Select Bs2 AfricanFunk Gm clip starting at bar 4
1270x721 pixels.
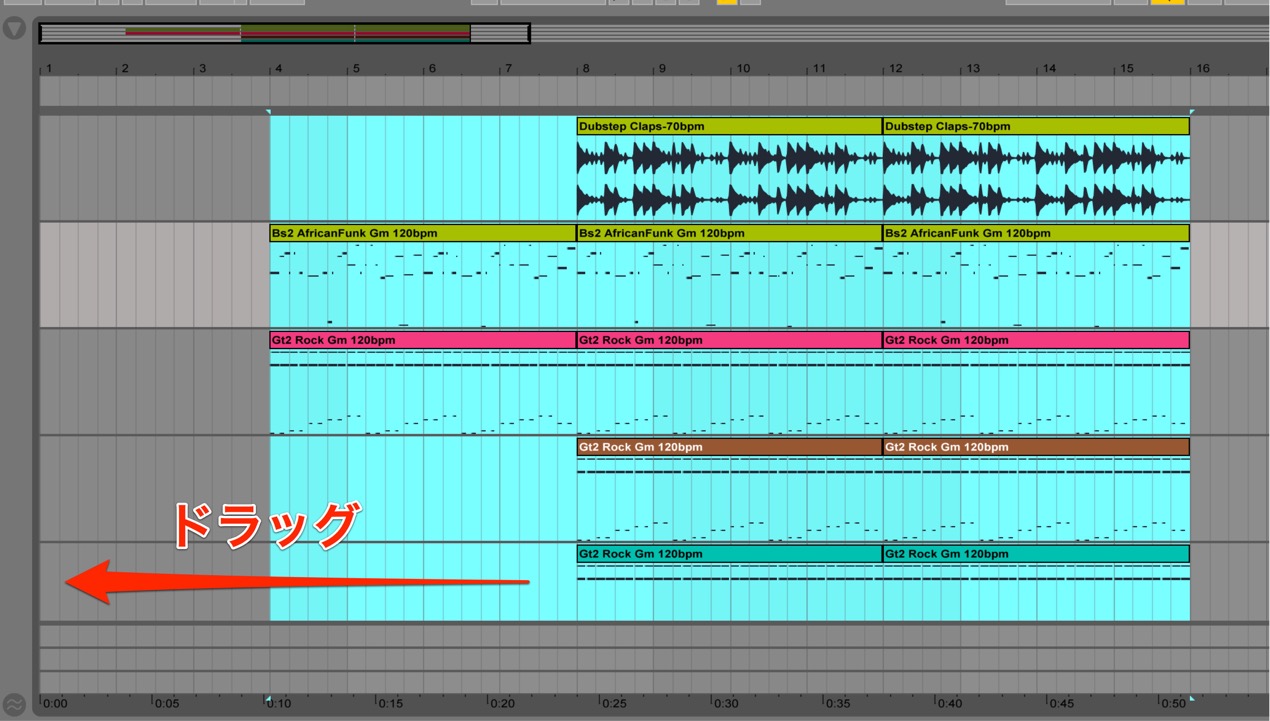[423, 233]
